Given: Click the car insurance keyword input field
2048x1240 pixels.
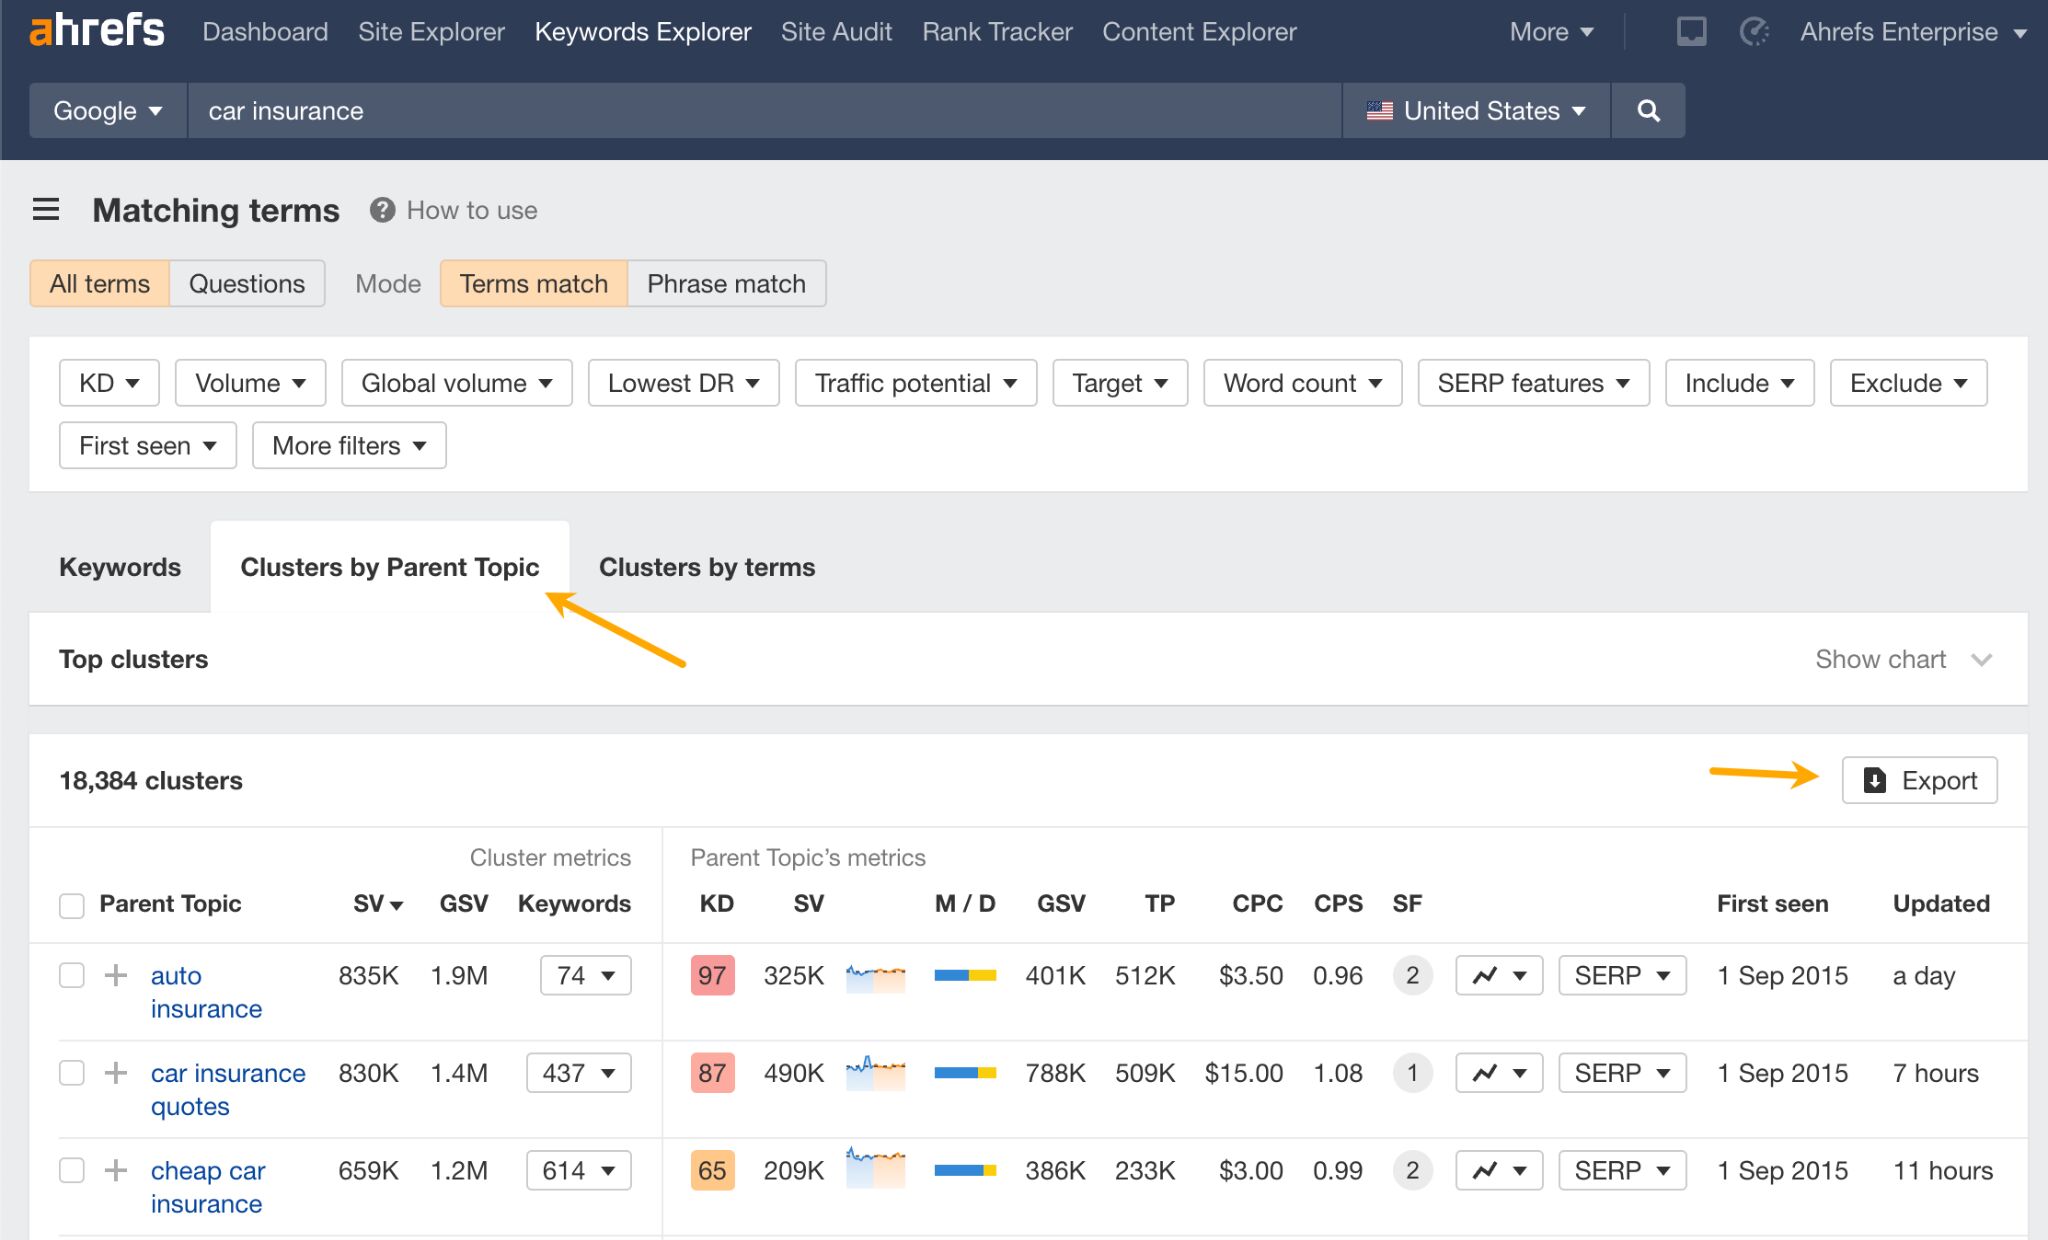Looking at the screenshot, I should coord(764,111).
